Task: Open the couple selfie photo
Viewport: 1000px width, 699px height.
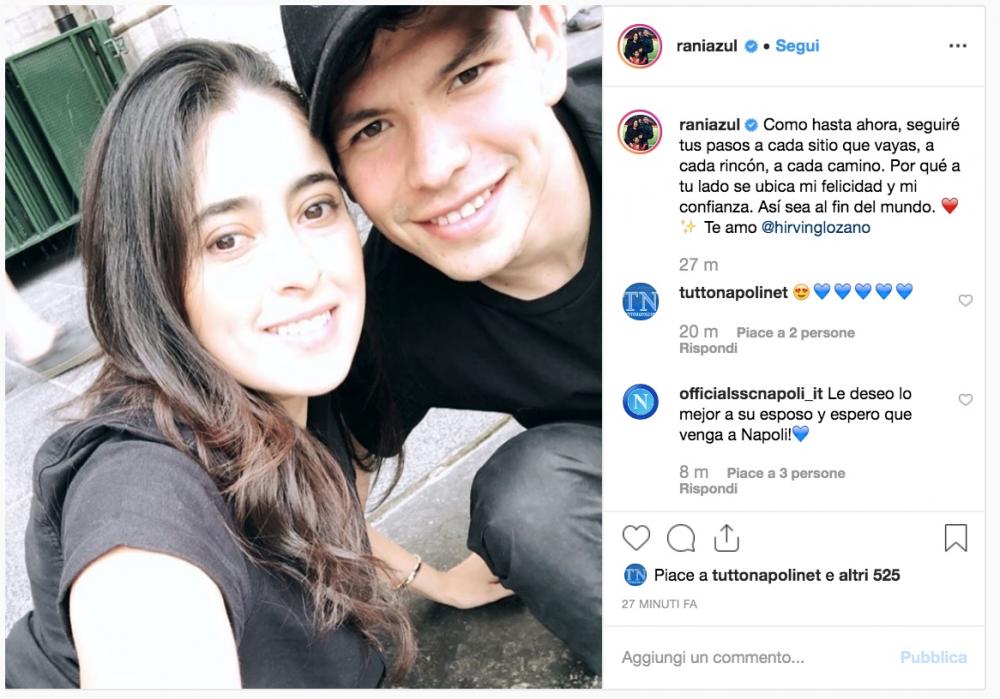Action: pos(303,347)
